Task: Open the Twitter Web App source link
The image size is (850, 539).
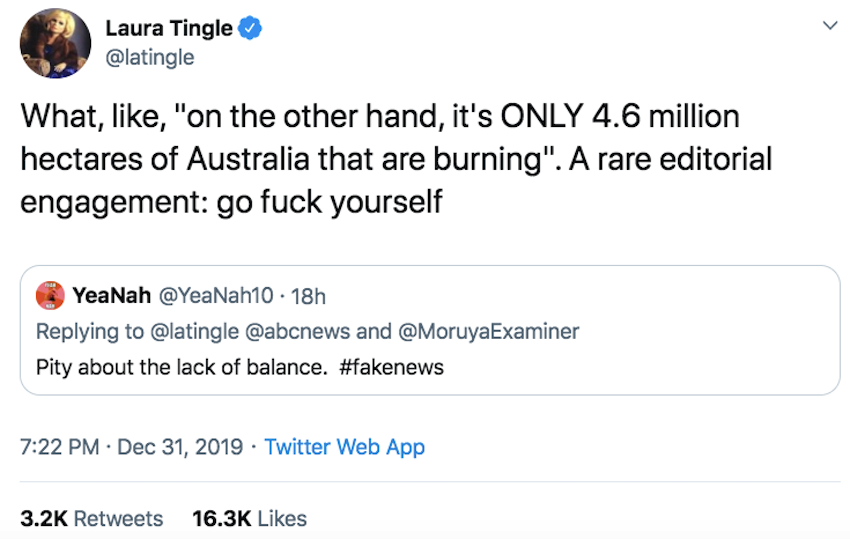Action: (x=344, y=447)
